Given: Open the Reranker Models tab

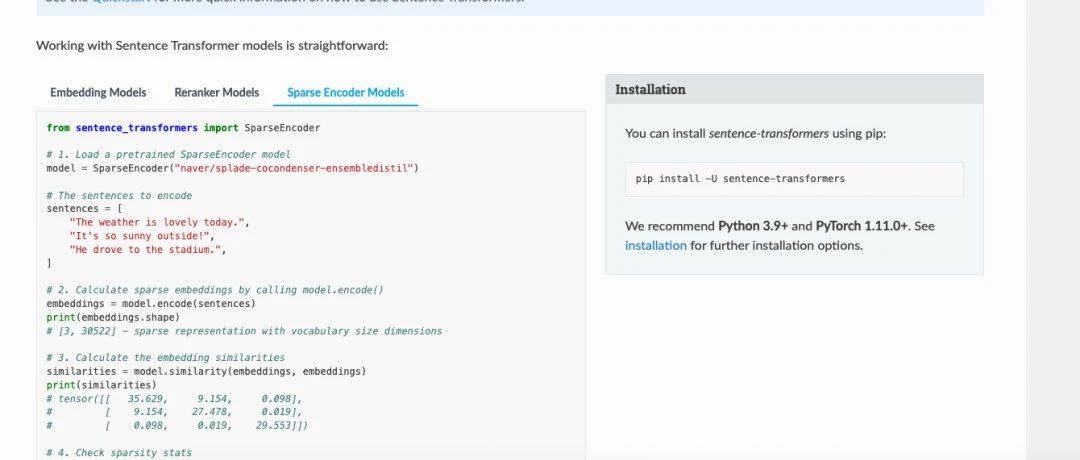Looking at the screenshot, I should [216, 92].
